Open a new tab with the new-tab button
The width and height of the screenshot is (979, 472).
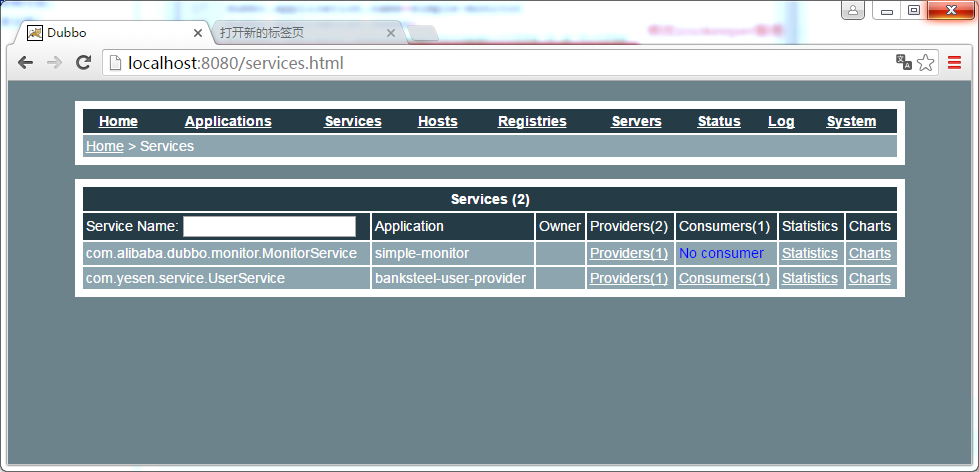pyautogui.click(x=425, y=34)
